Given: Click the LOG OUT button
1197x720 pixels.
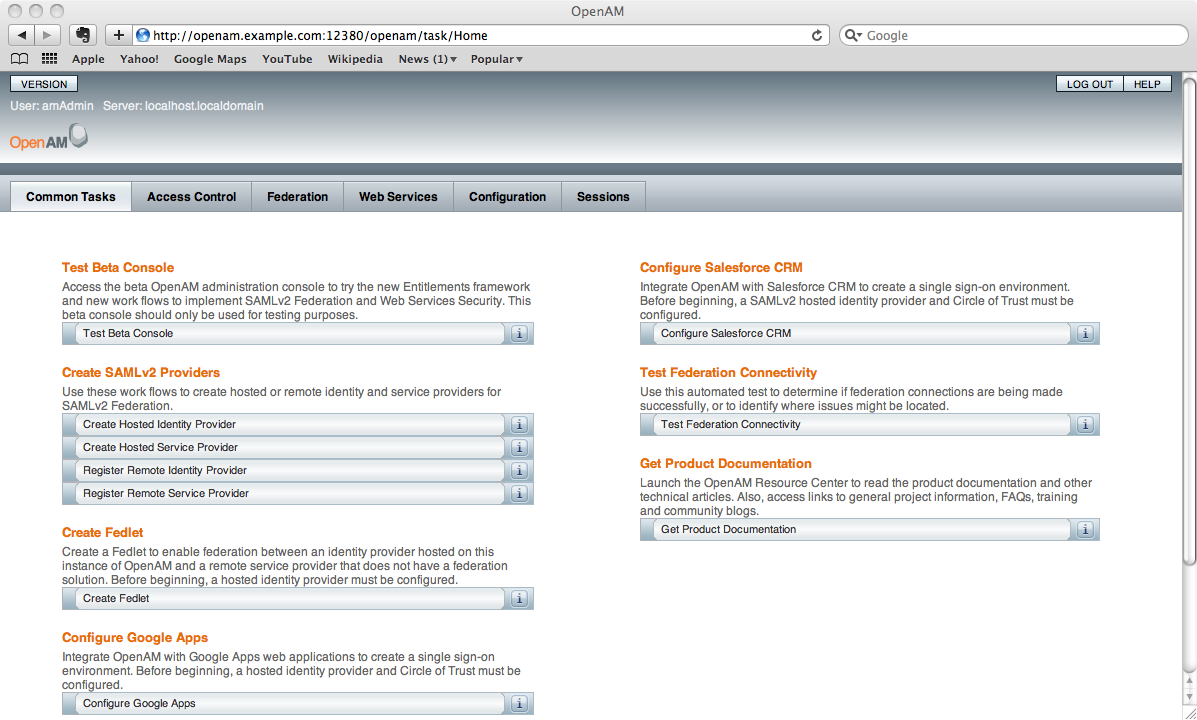Looking at the screenshot, I should [1089, 84].
